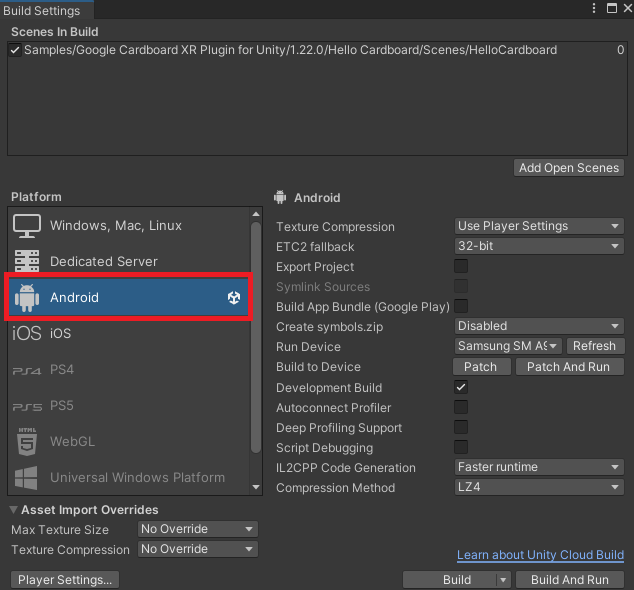Disable the Development Build checkbox

[461, 387]
